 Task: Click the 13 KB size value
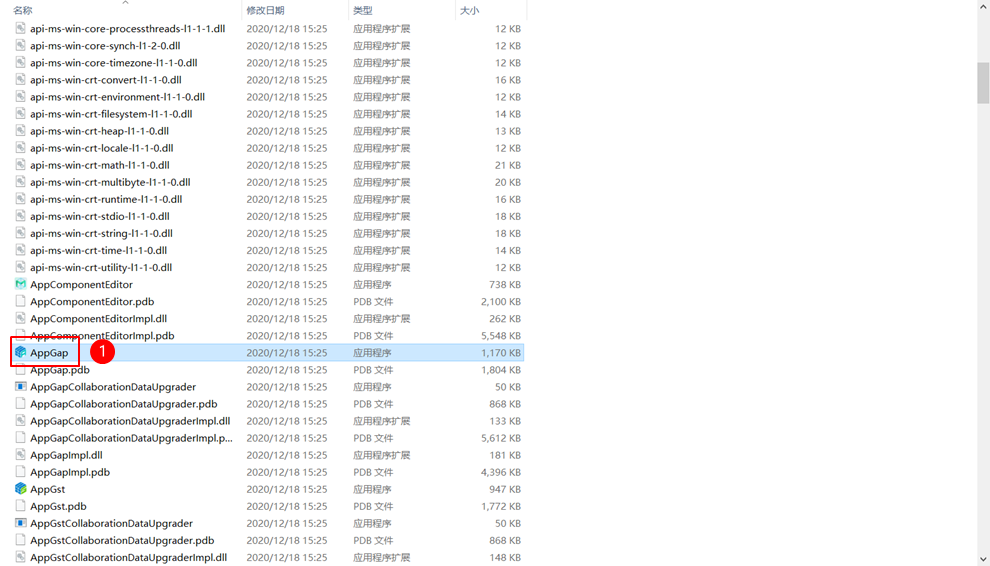[x=508, y=131]
